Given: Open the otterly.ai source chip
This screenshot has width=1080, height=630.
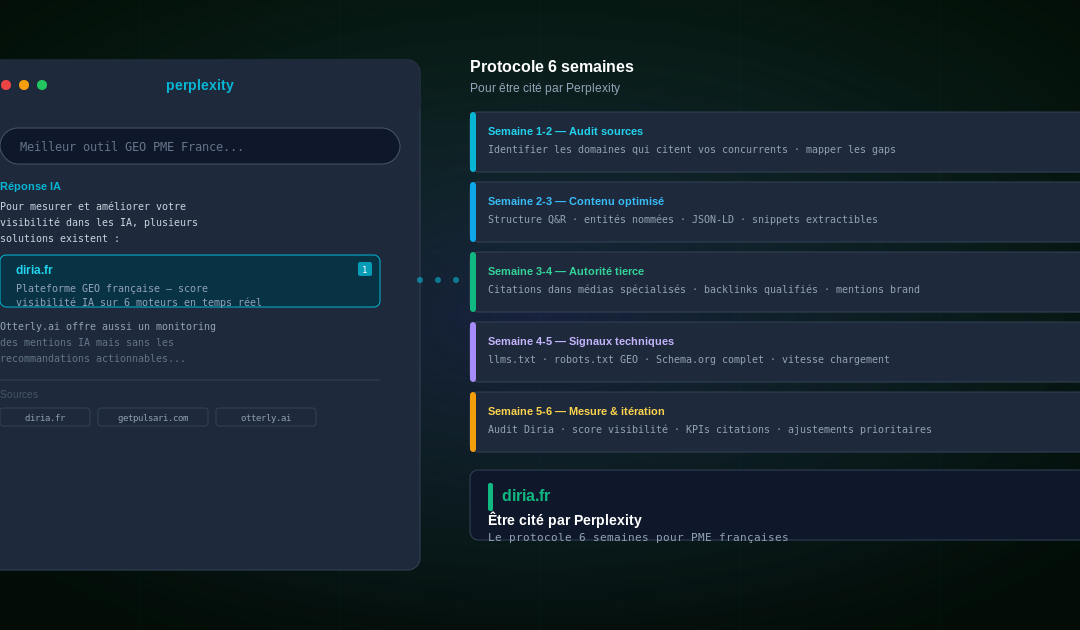Looking at the screenshot, I should pyautogui.click(x=266, y=417).
